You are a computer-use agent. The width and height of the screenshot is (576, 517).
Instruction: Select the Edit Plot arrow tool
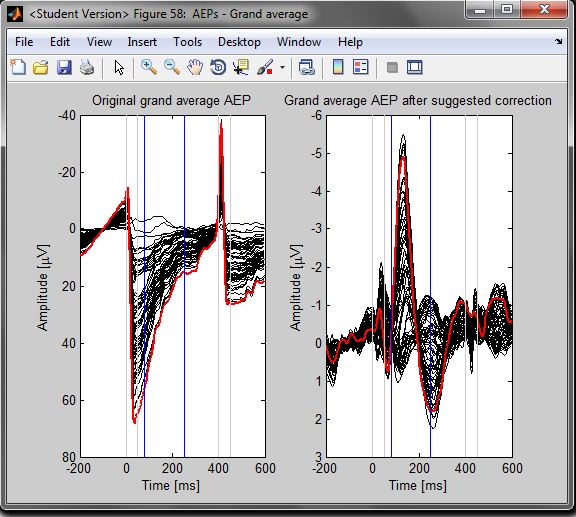tap(119, 68)
